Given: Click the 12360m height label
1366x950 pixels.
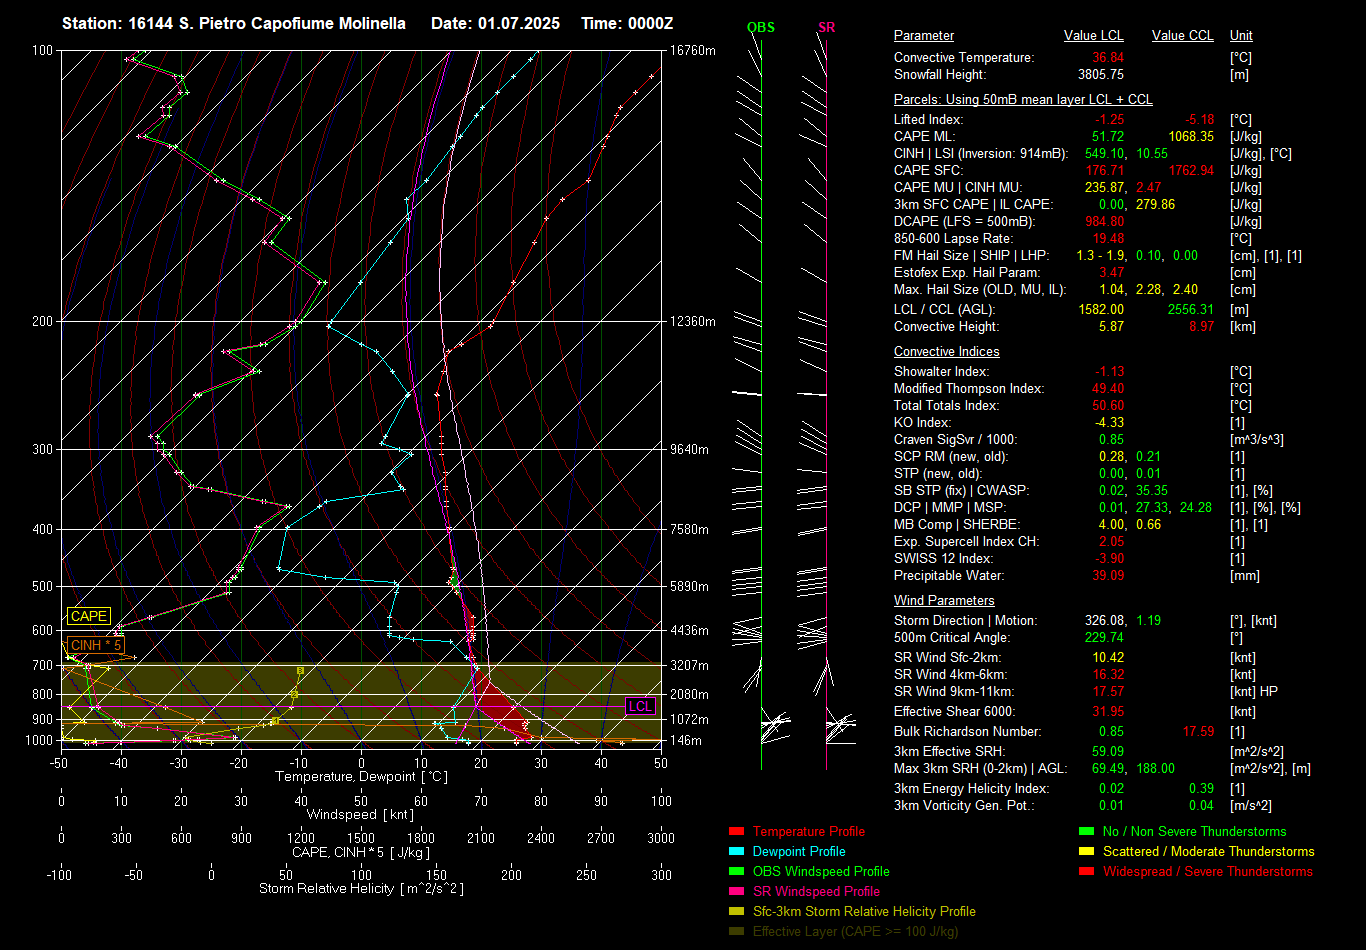Looking at the screenshot, I should pyautogui.click(x=693, y=321).
